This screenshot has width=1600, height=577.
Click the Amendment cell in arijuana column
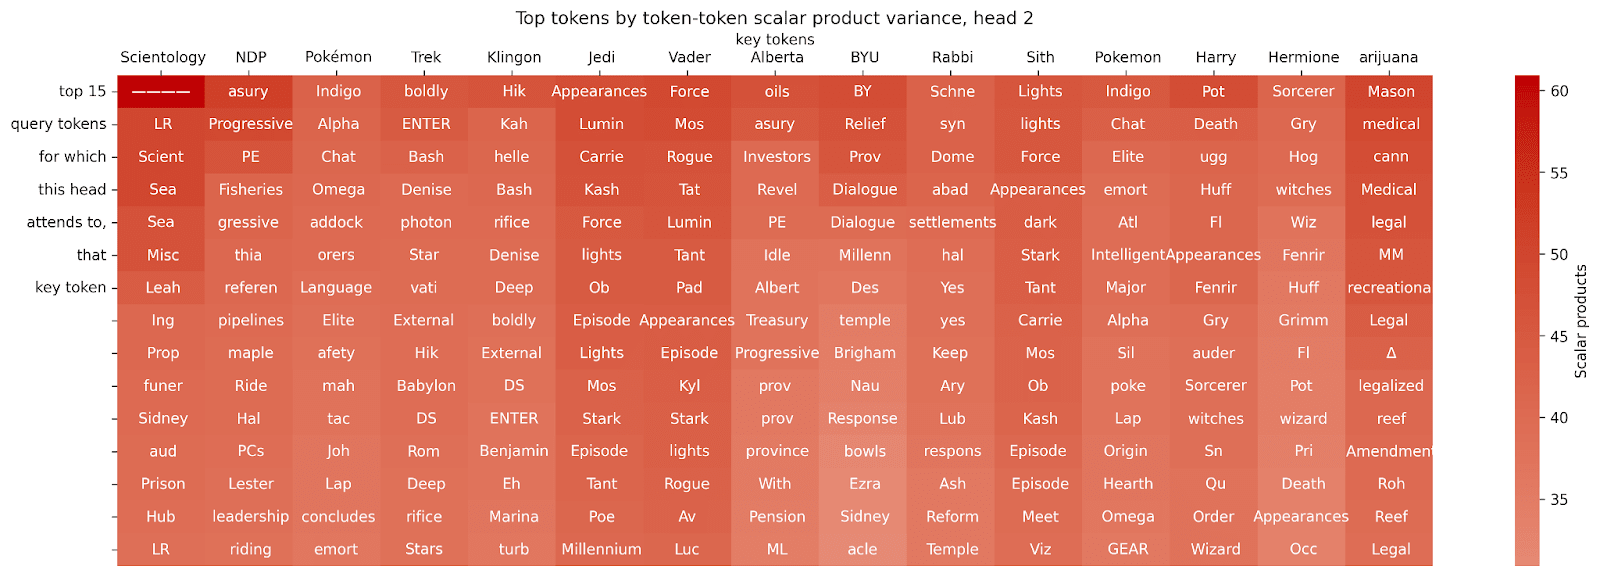point(1389,451)
